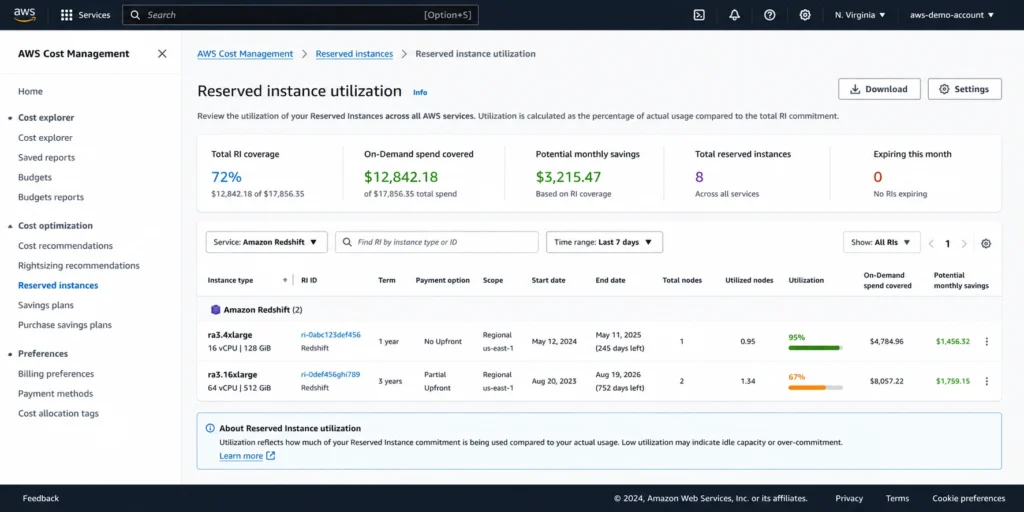
Task: Follow Reserved instances breadcrumb link
Action: click(x=354, y=54)
